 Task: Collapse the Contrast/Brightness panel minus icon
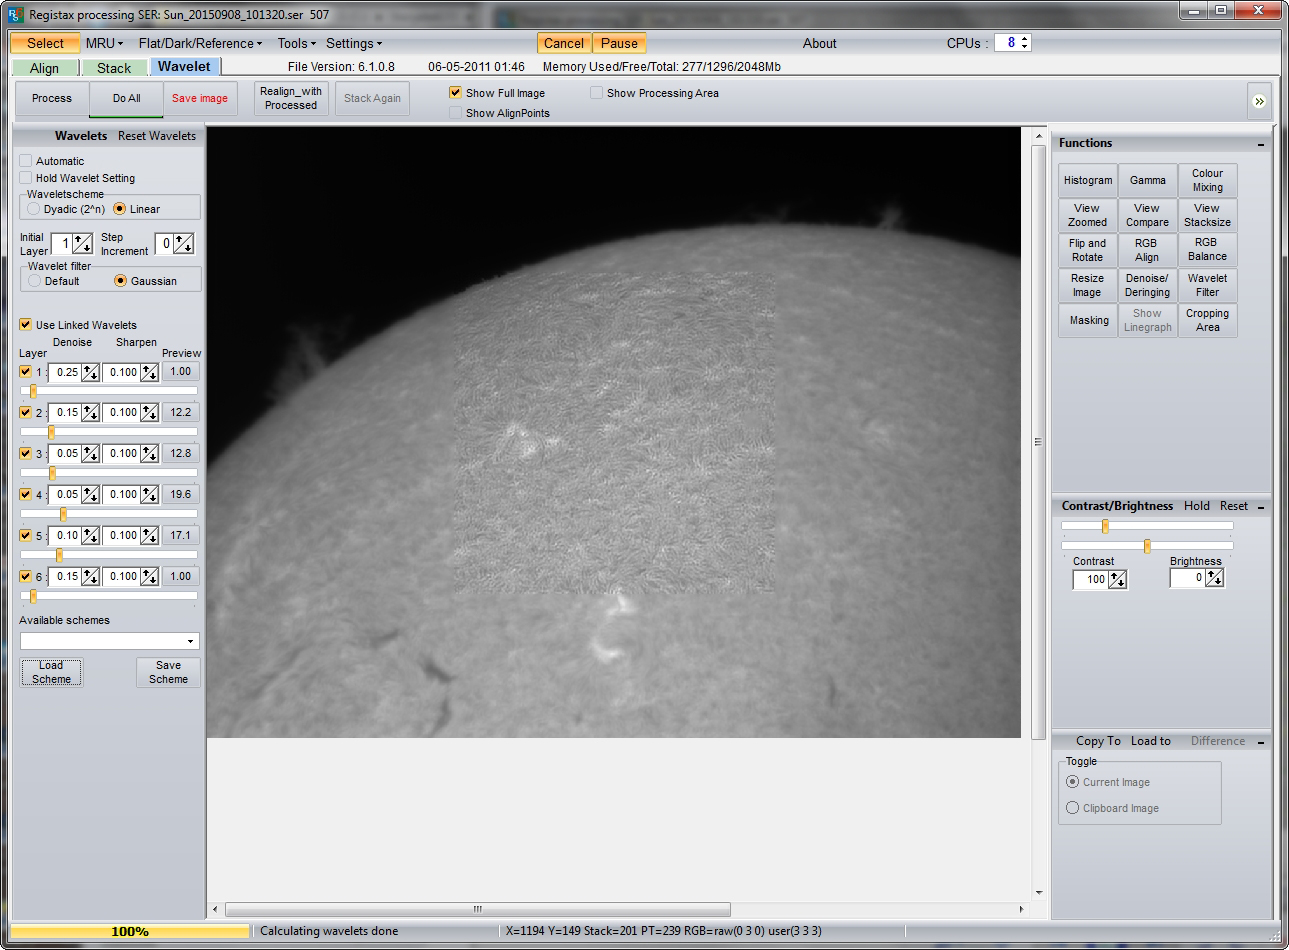(x=1260, y=507)
